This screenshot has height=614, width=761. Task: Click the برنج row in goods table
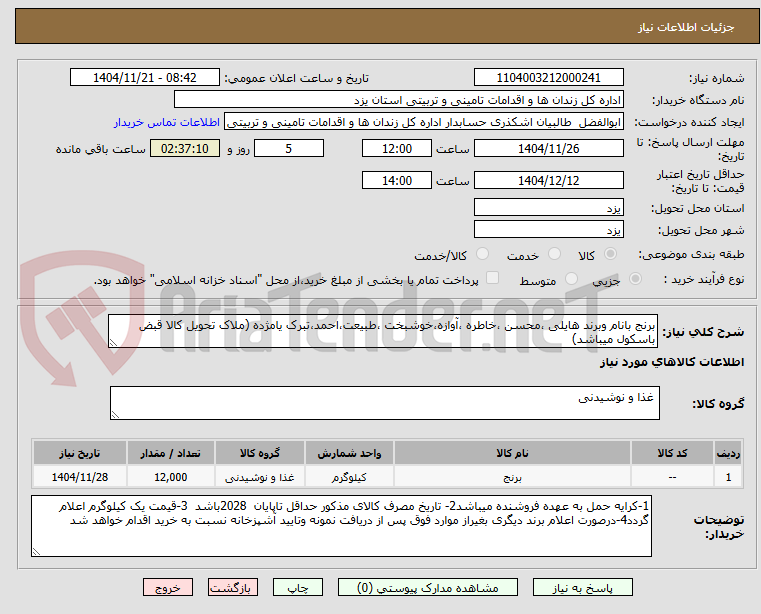(387, 477)
